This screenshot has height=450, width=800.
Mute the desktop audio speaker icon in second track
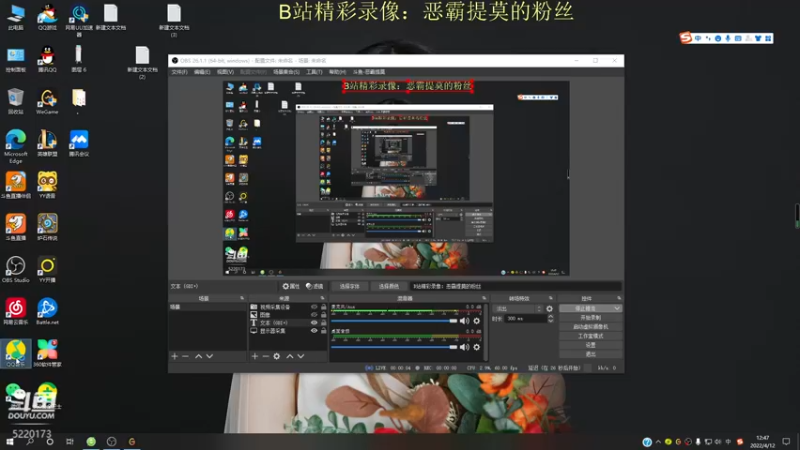[464, 347]
